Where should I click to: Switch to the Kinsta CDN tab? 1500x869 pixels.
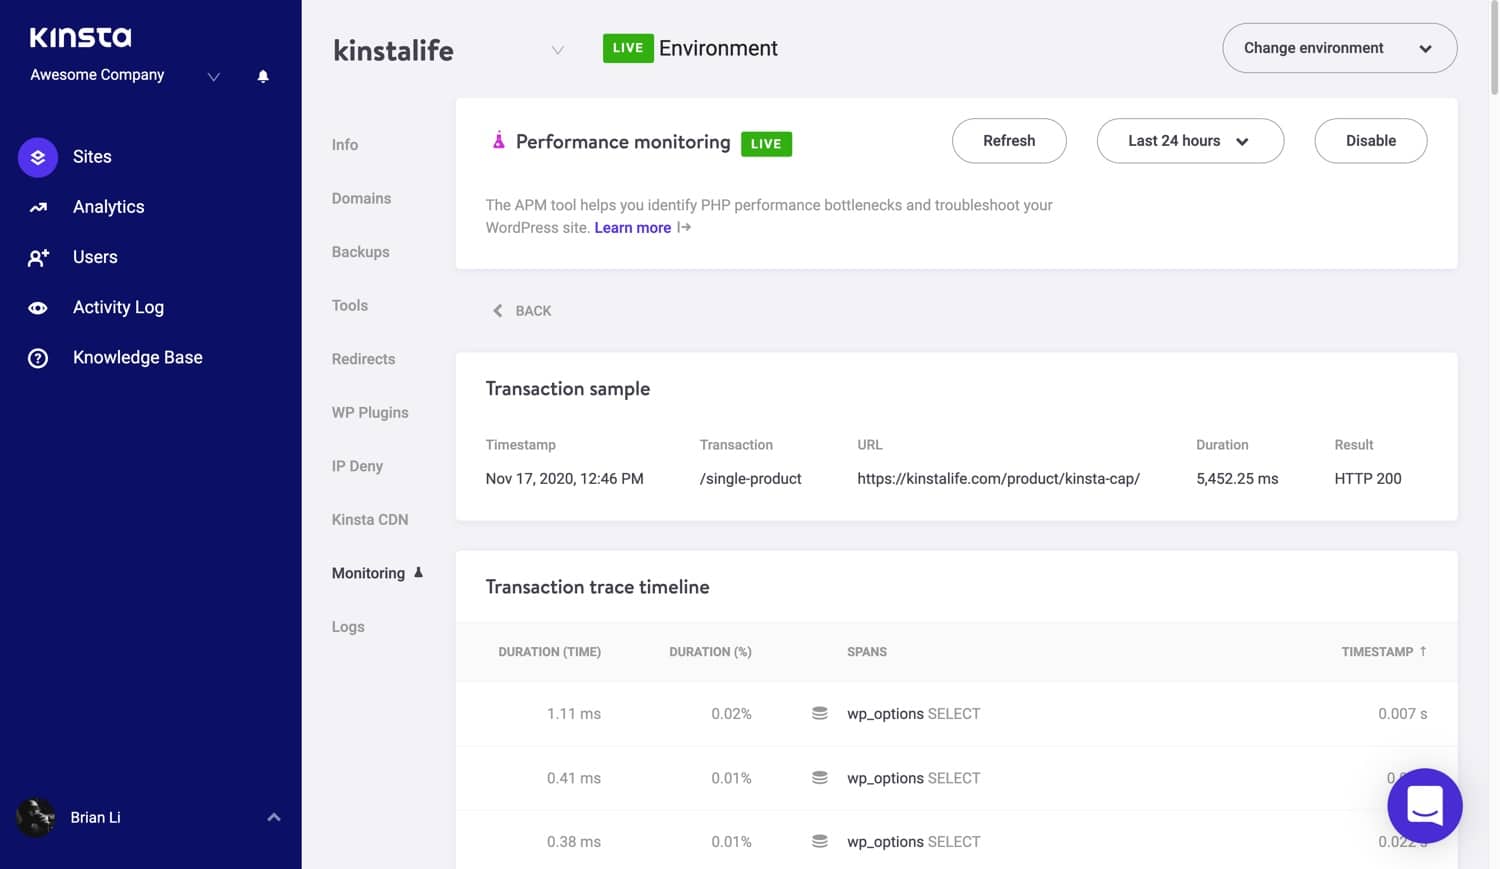click(370, 519)
